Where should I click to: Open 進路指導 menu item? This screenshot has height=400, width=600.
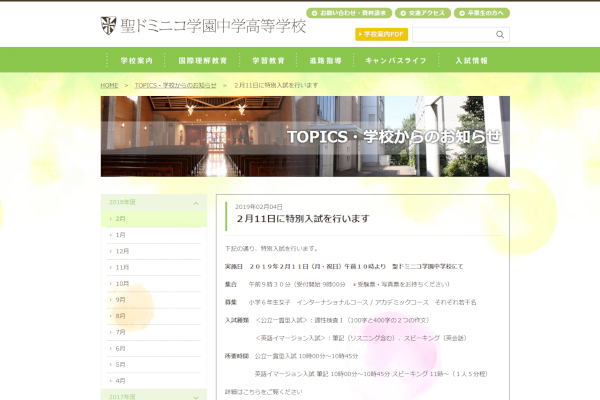click(325, 60)
